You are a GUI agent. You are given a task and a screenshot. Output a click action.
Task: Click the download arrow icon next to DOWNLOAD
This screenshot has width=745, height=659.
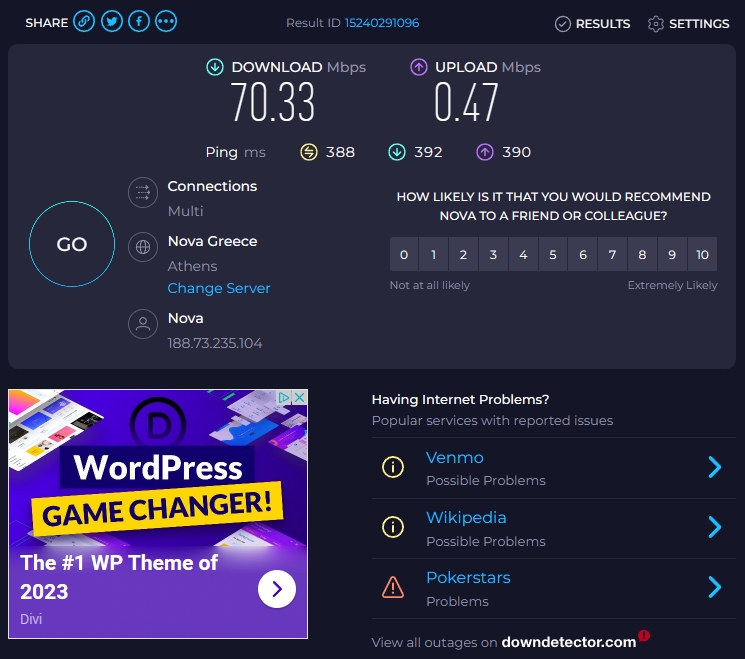click(x=215, y=67)
